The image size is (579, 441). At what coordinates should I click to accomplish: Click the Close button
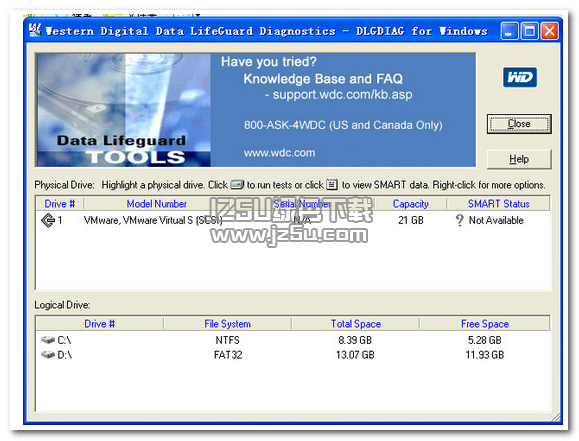point(519,124)
